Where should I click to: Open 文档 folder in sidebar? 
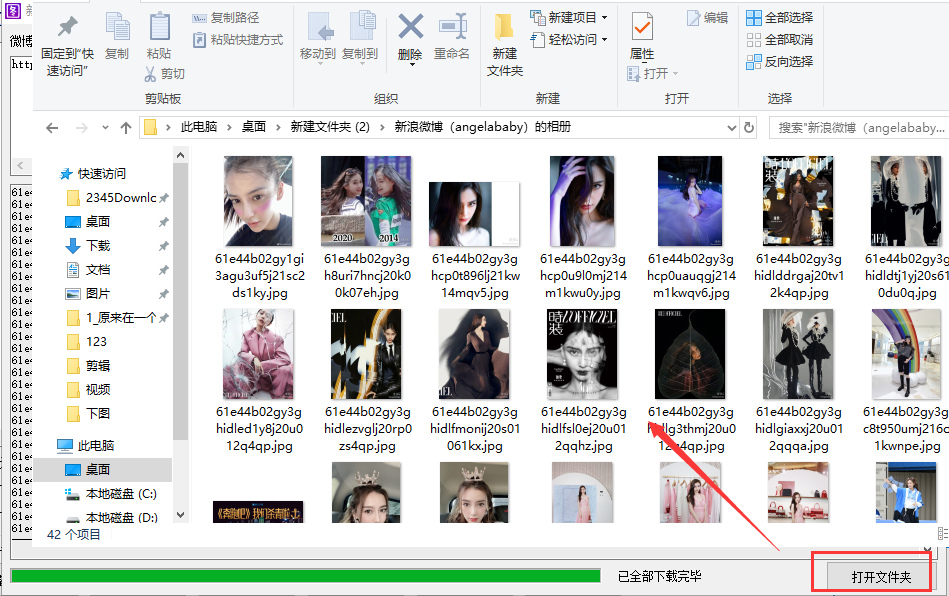88,269
